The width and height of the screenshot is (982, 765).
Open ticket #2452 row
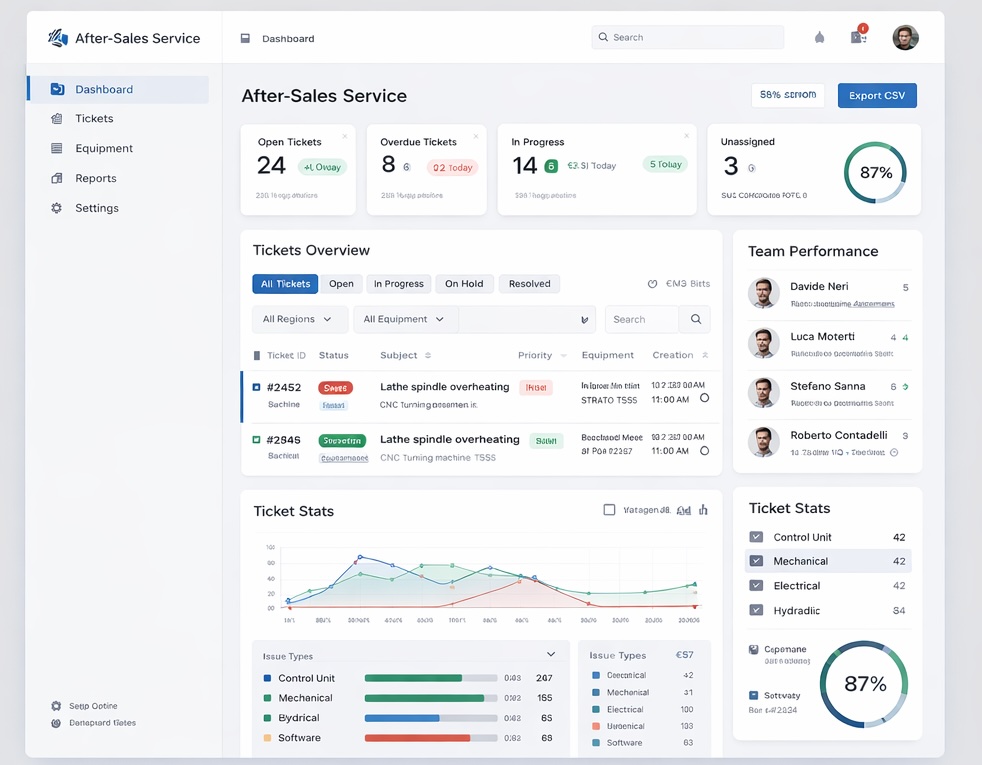(444, 396)
